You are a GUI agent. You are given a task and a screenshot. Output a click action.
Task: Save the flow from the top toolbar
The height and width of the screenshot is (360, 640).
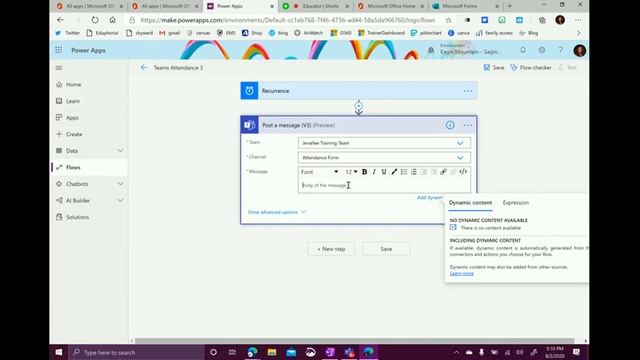point(494,68)
